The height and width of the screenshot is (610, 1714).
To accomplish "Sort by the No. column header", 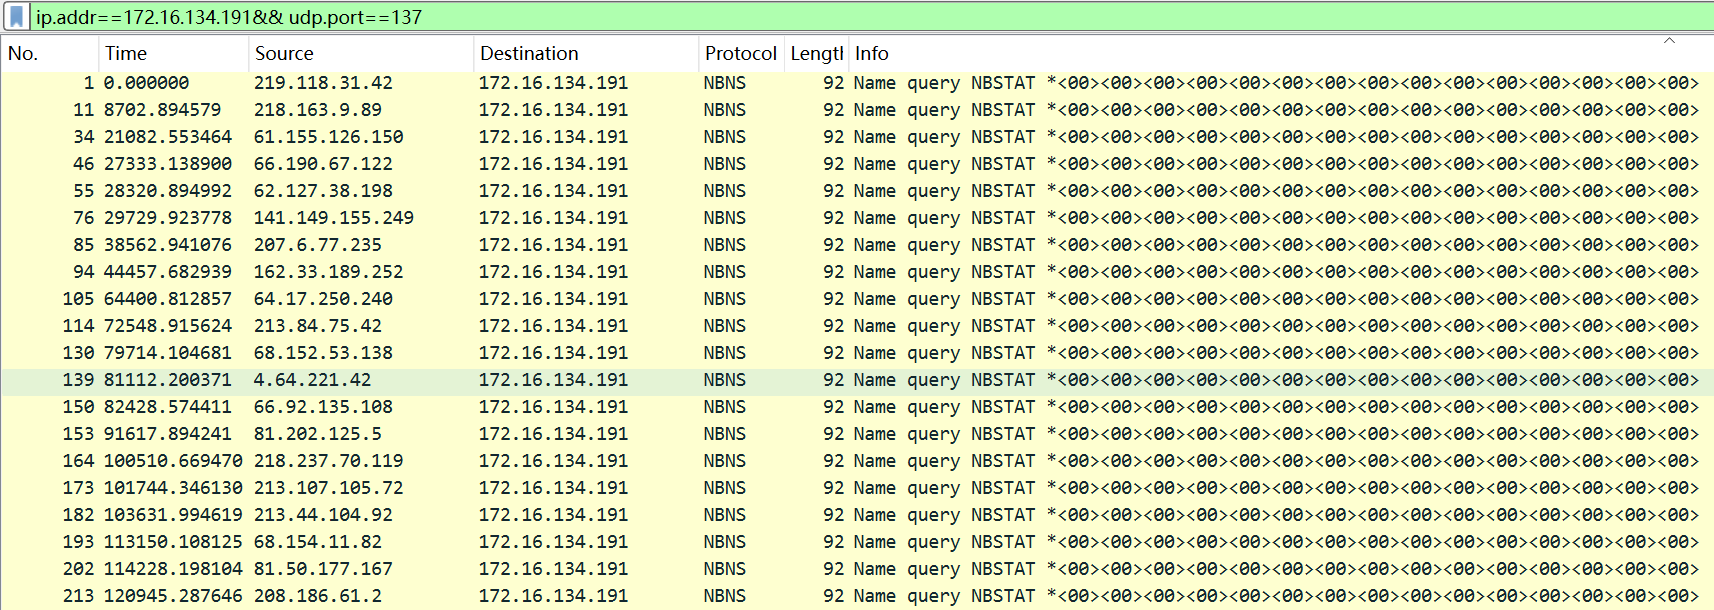I will (x=50, y=54).
